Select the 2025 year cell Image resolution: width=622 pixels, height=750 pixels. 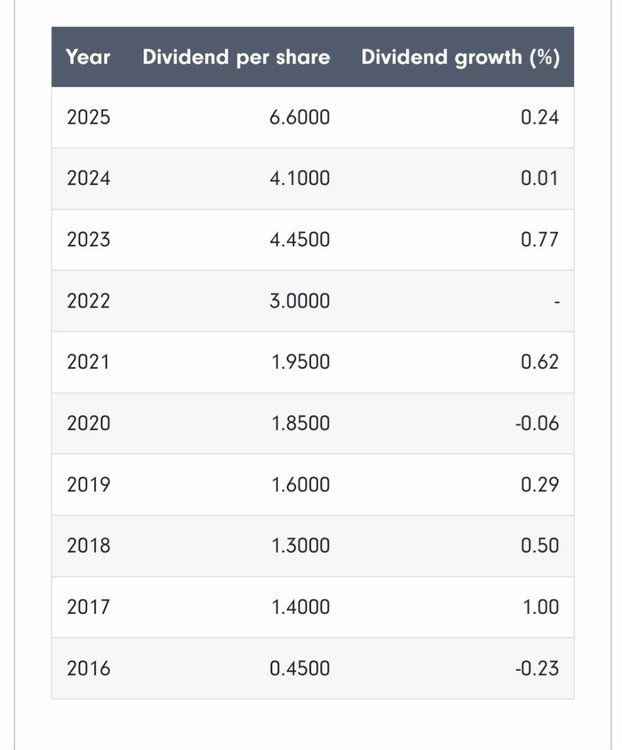click(88, 118)
